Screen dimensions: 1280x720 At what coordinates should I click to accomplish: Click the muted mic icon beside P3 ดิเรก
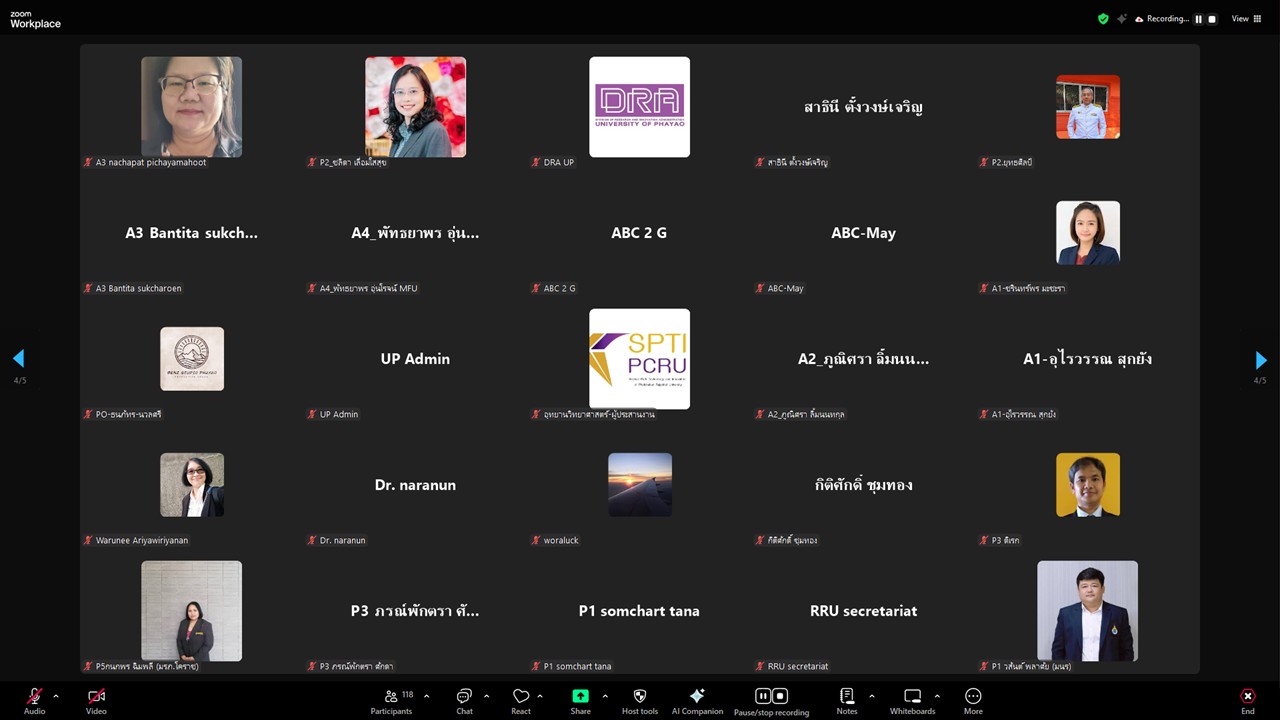pyautogui.click(x=984, y=540)
